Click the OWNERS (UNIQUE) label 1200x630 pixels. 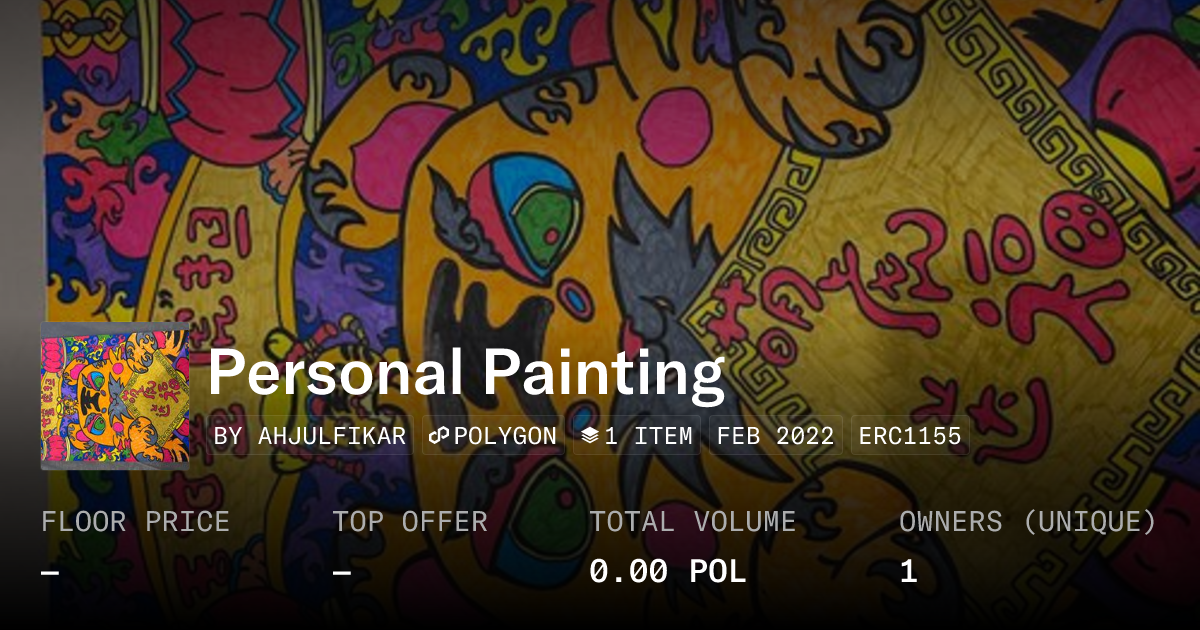1028,522
